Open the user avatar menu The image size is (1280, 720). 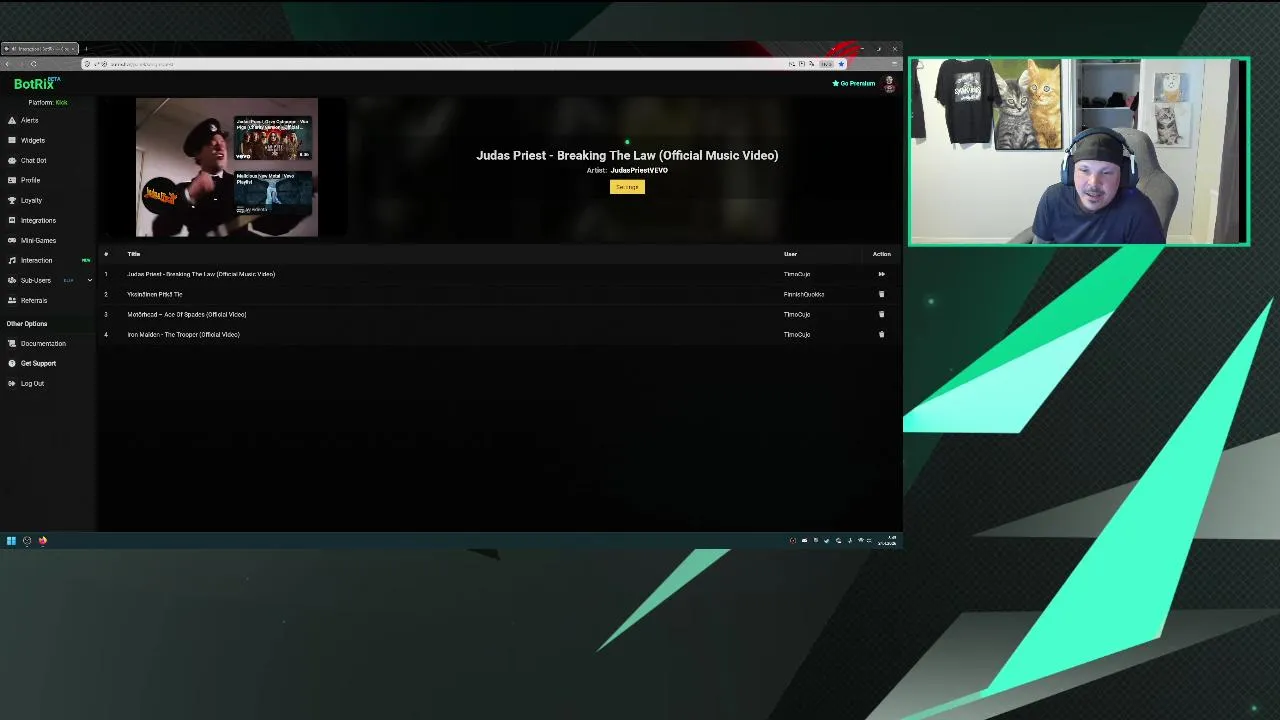pos(889,84)
